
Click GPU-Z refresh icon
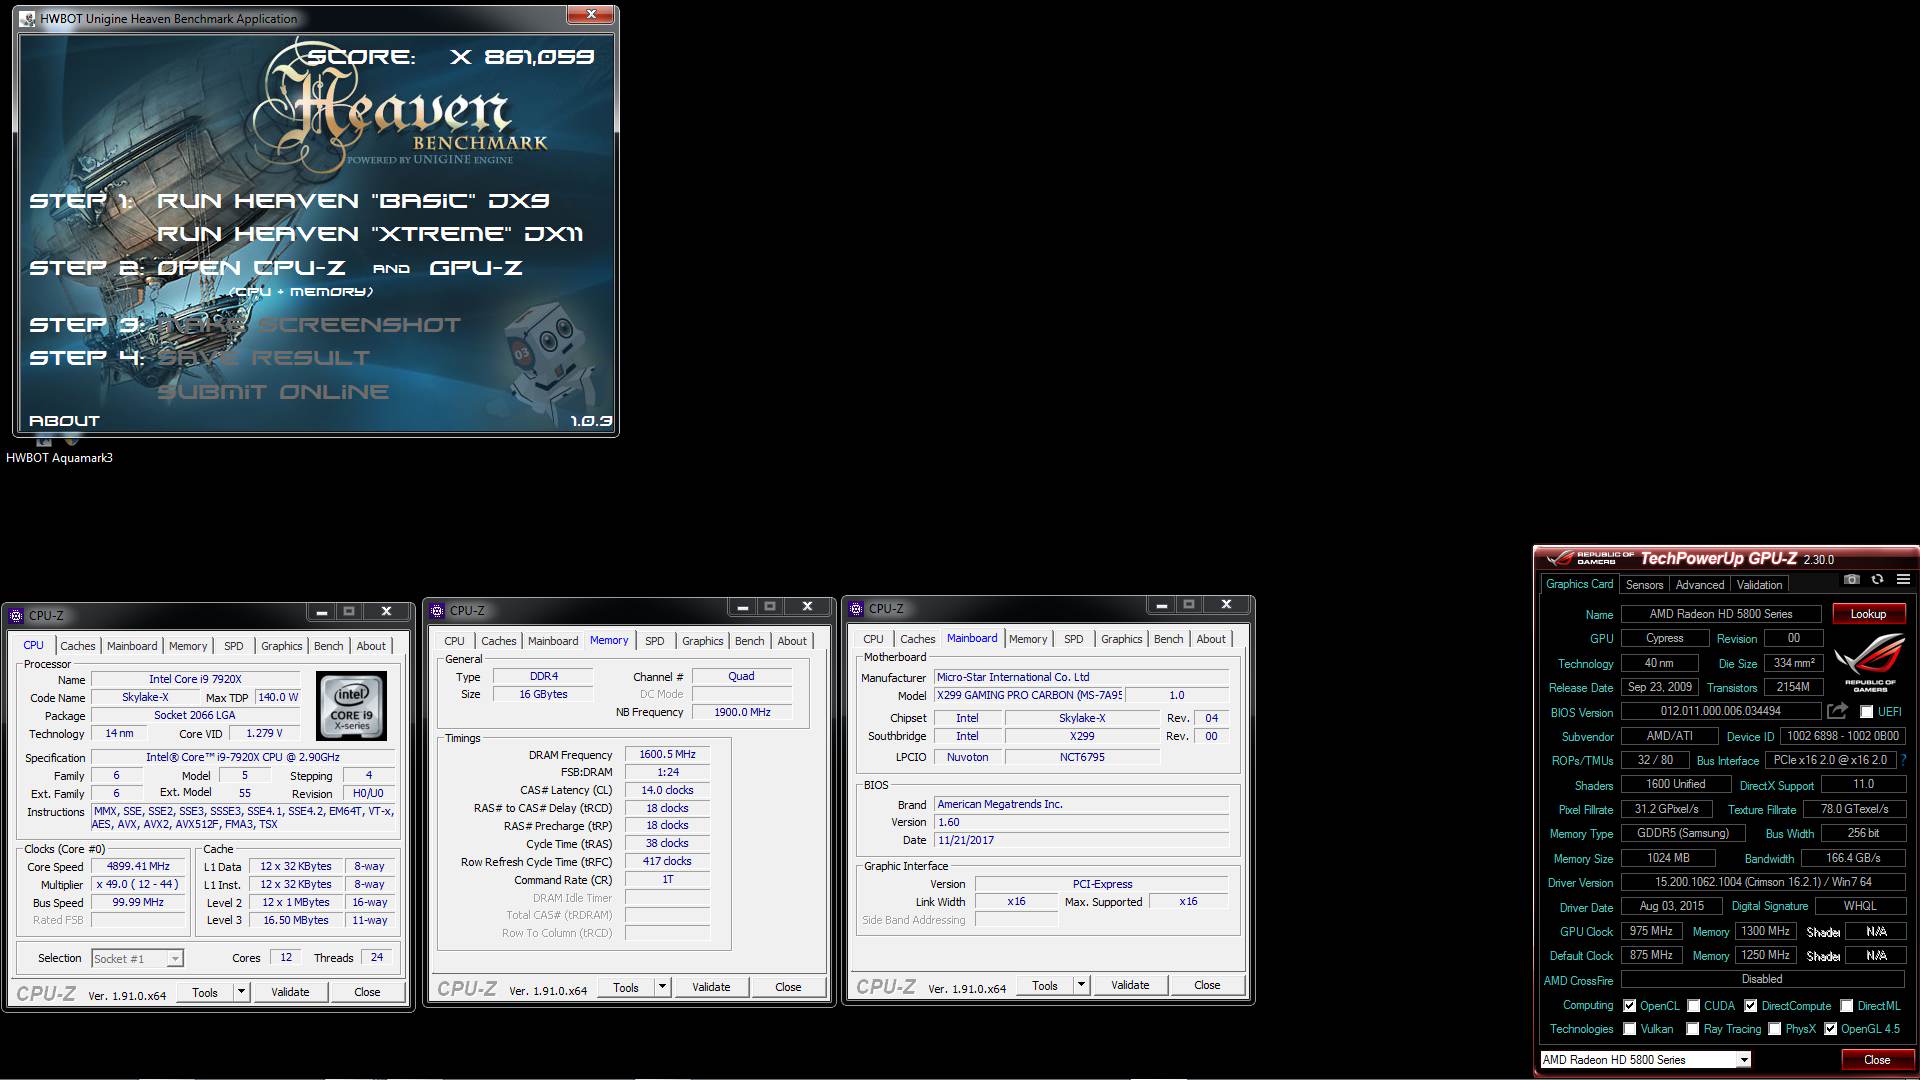tap(1877, 579)
